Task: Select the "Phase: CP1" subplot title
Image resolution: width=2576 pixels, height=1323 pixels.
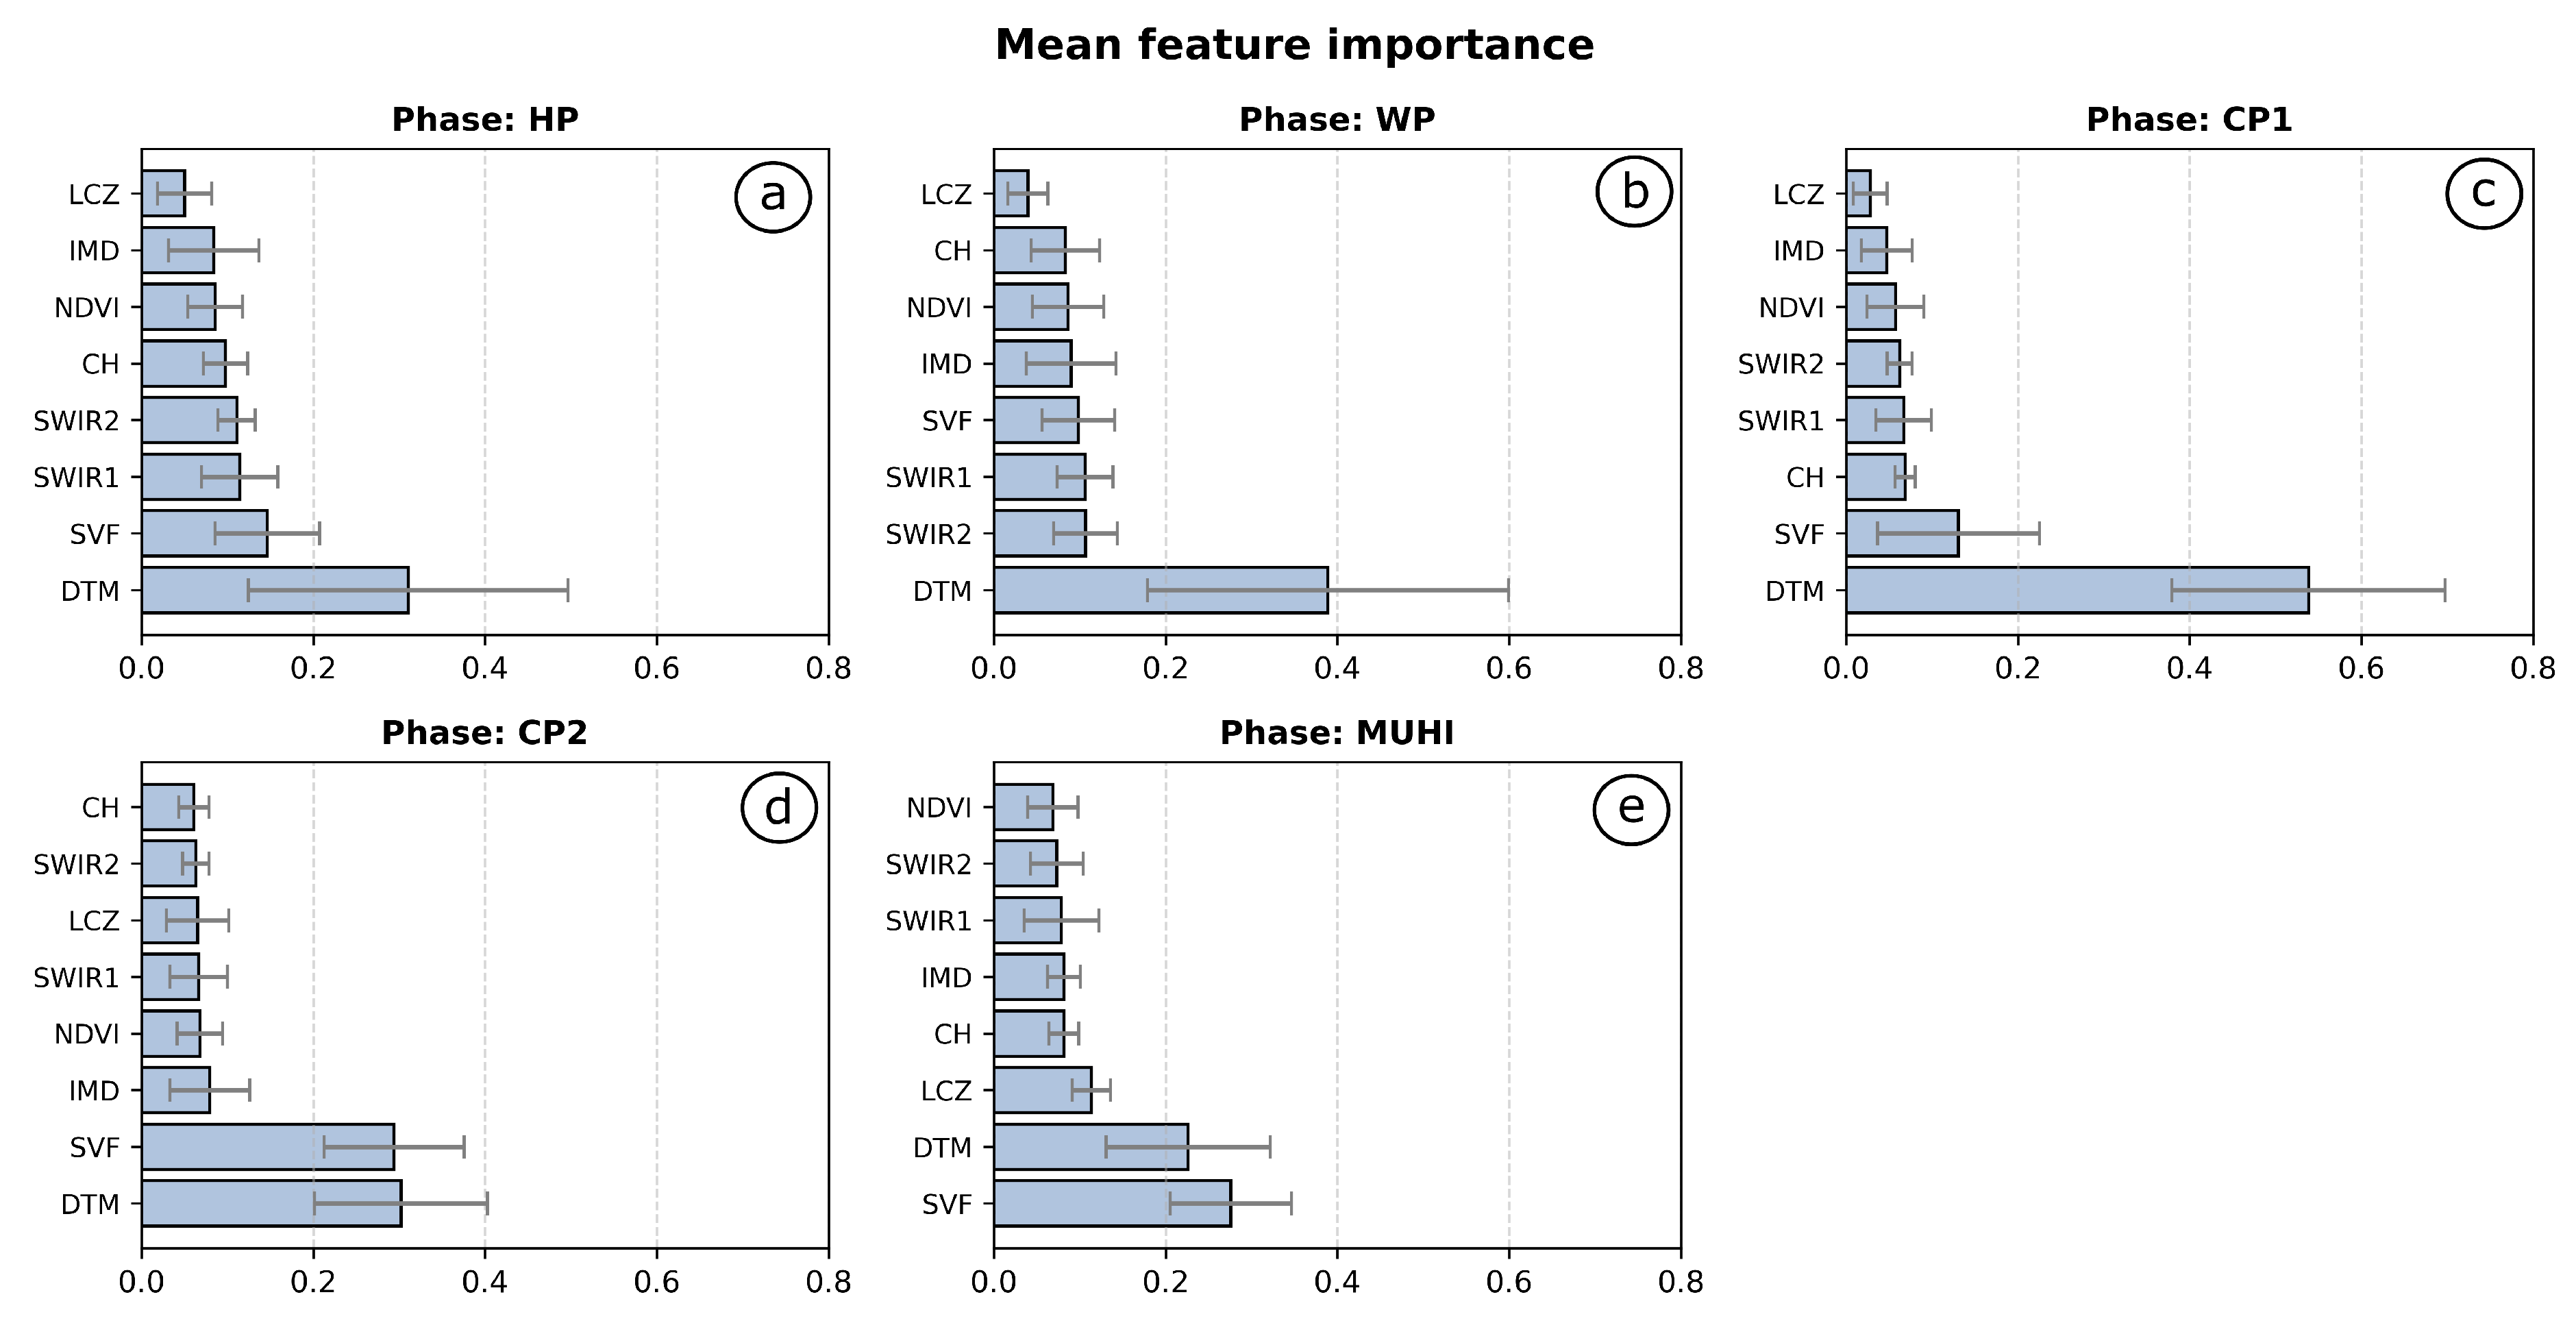Action: (x=2189, y=120)
